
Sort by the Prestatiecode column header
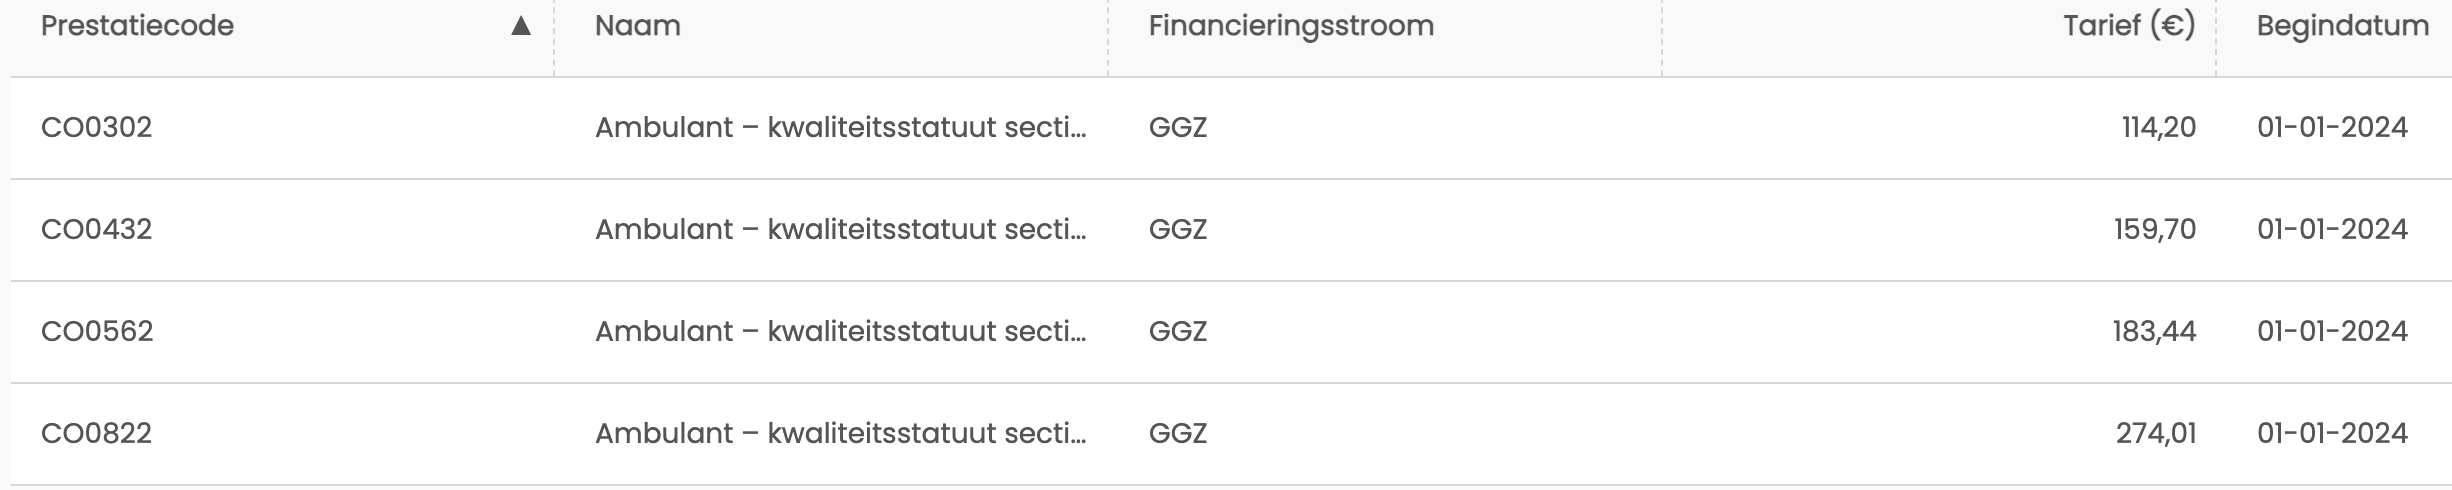137,26
